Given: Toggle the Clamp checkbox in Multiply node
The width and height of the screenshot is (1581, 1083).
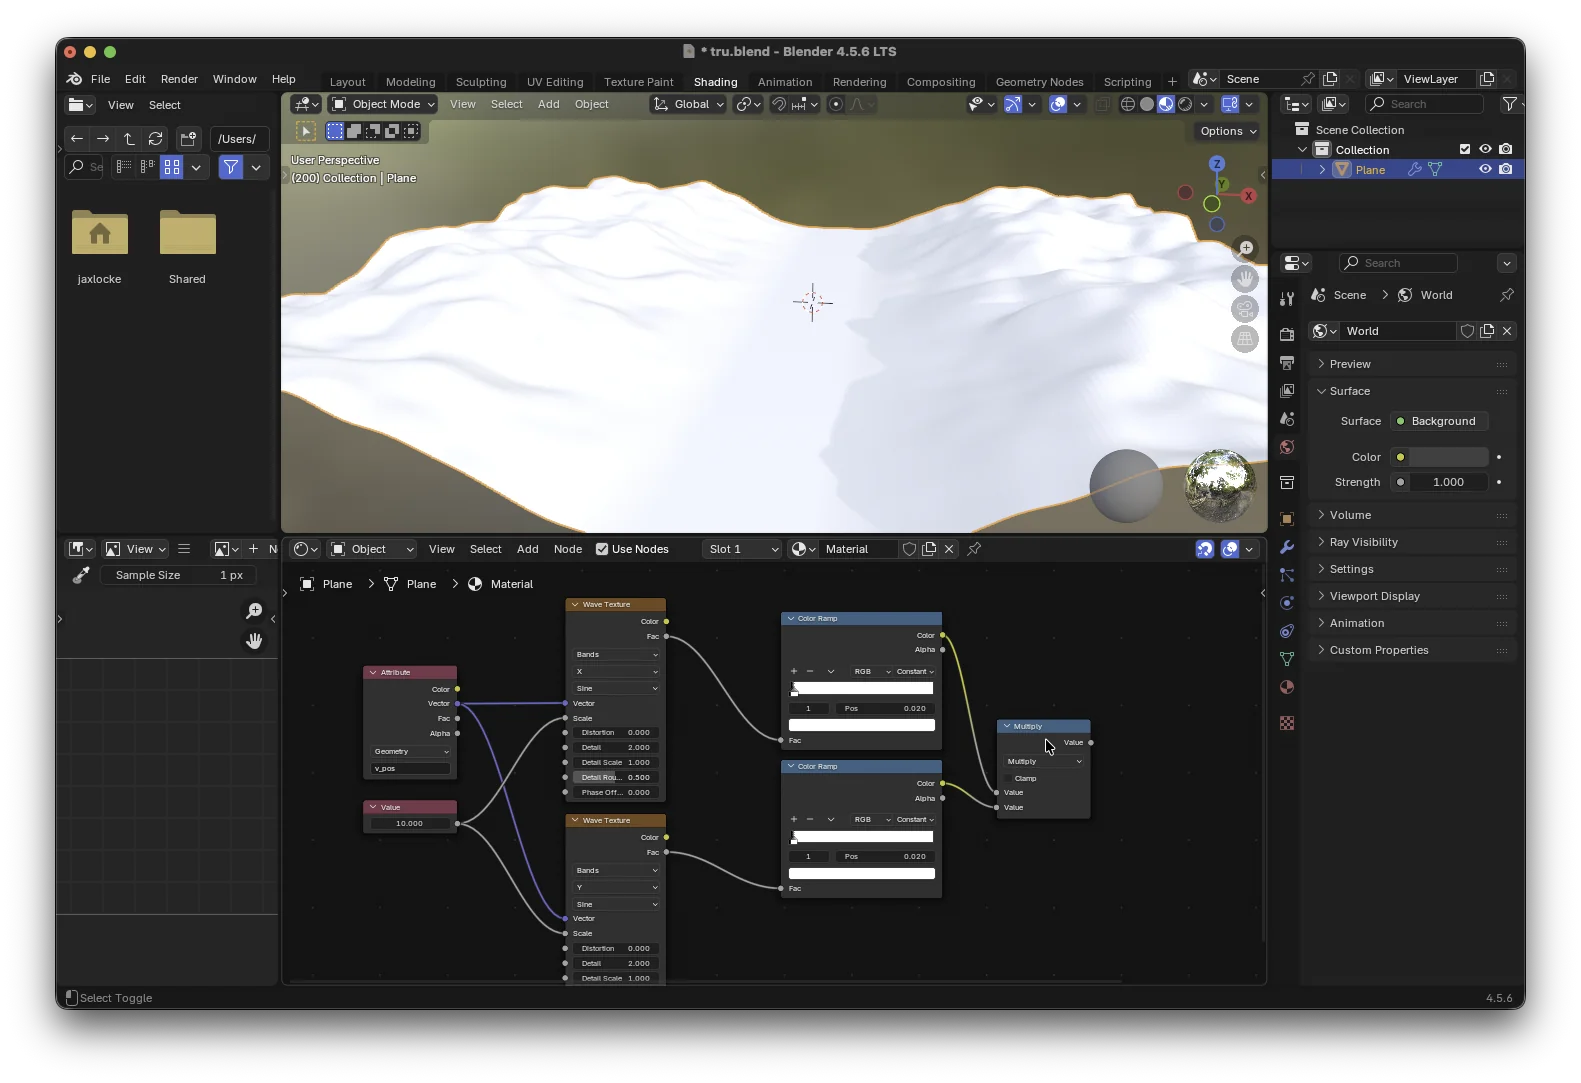Looking at the screenshot, I should coord(1008,778).
